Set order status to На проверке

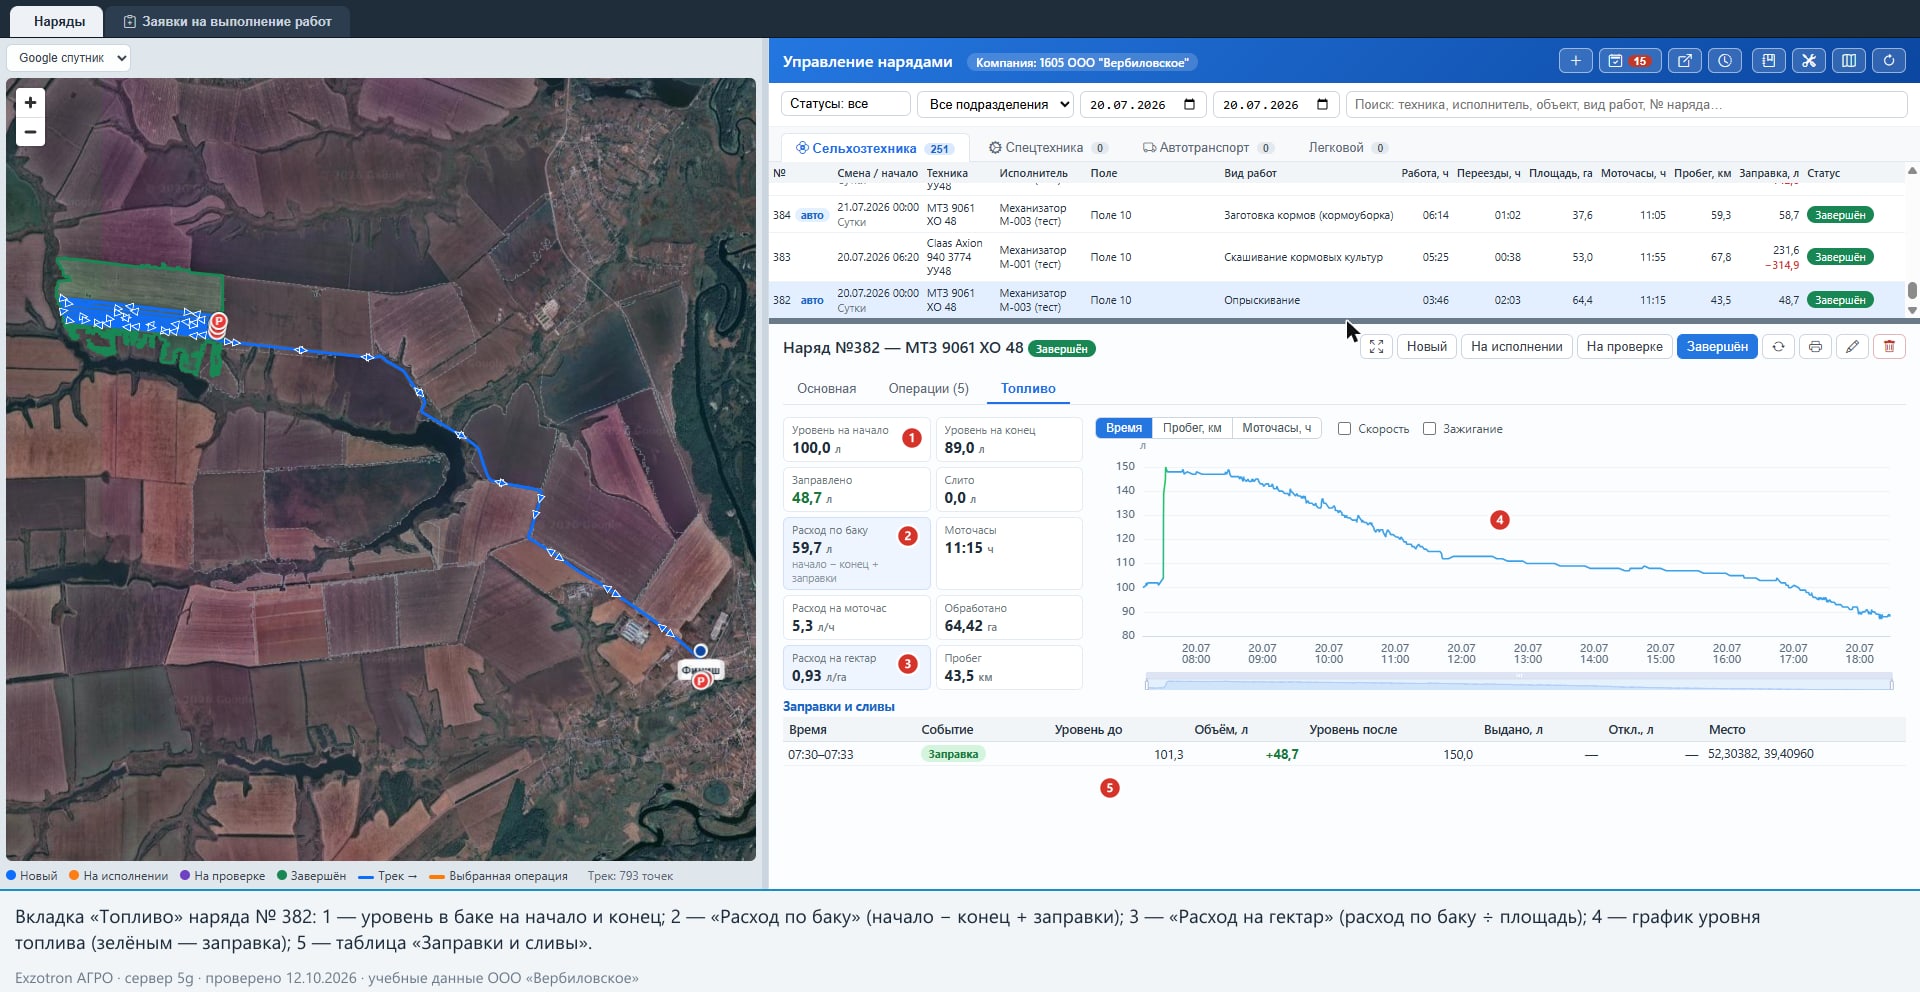point(1624,347)
